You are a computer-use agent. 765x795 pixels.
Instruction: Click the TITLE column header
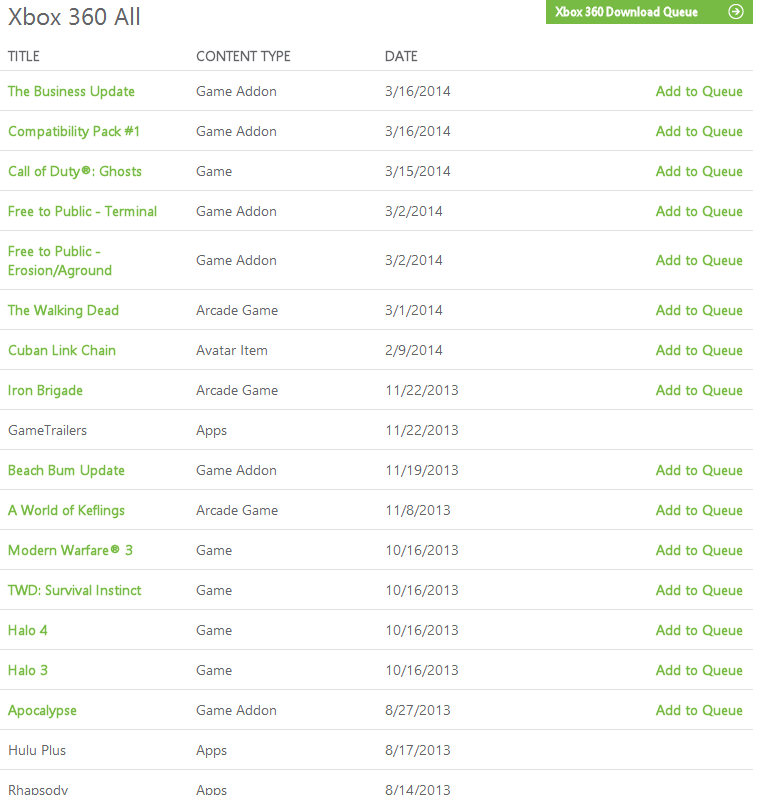pos(24,56)
